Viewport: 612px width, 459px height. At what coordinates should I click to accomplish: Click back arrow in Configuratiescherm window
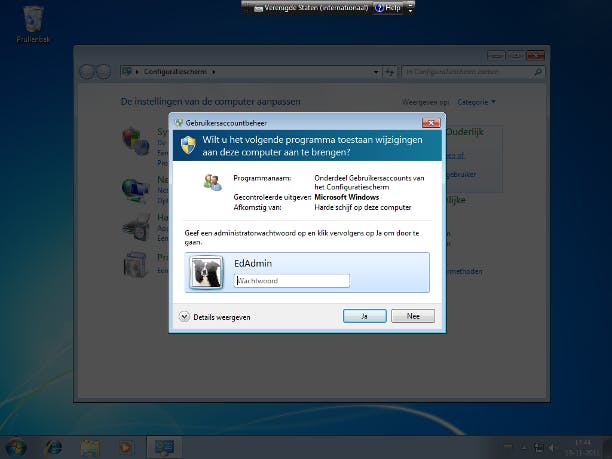point(87,72)
